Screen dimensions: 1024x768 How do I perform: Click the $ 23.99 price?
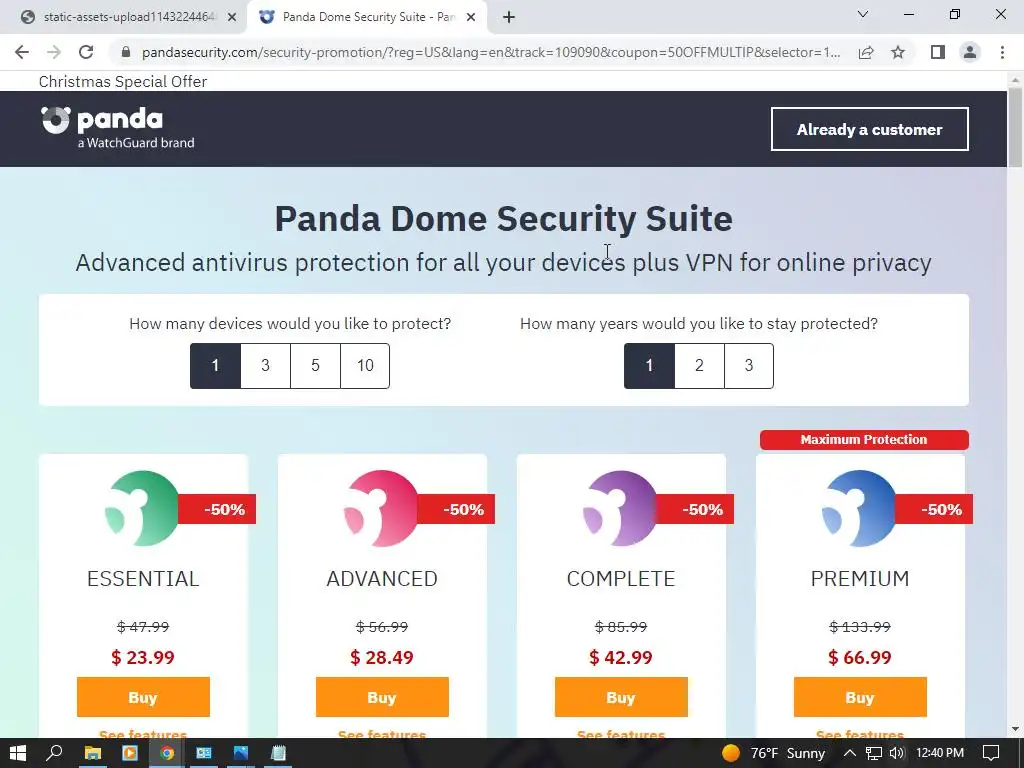pos(143,657)
